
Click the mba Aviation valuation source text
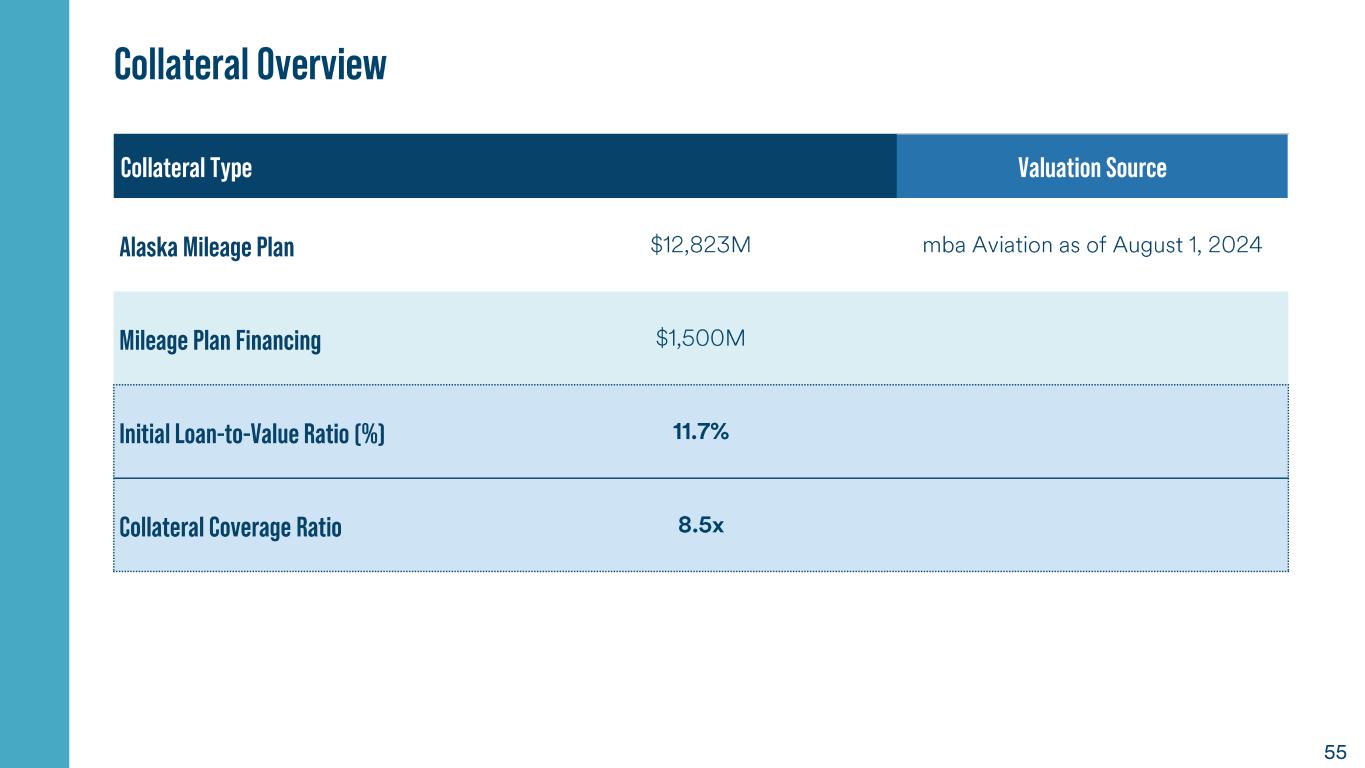coord(1091,245)
